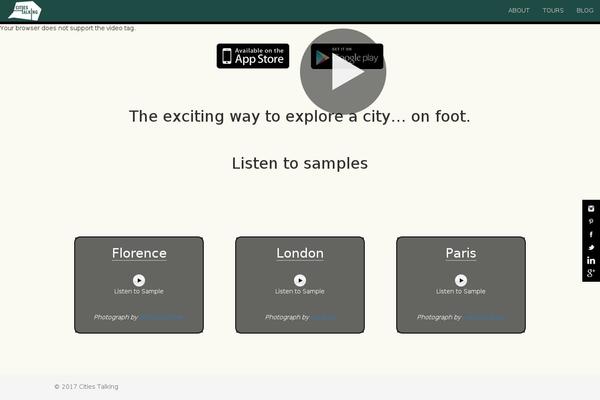Open the About menu item

pyautogui.click(x=518, y=11)
